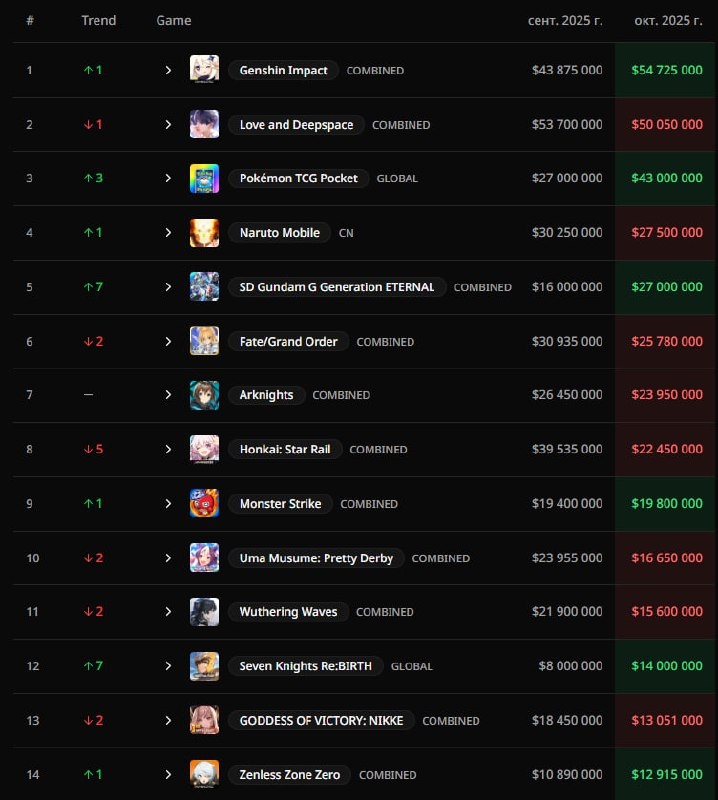
Task: Click the сент. 2025 г. column header
Action: tap(565, 20)
